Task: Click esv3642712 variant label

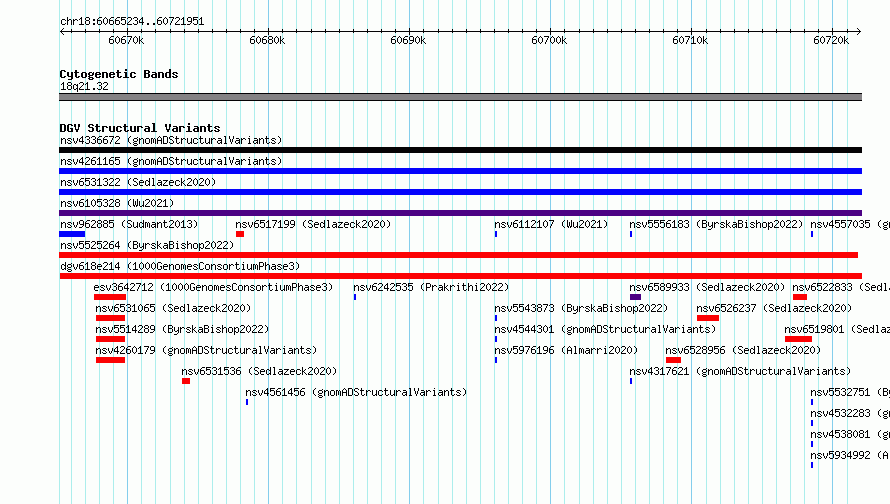Action: (213, 287)
